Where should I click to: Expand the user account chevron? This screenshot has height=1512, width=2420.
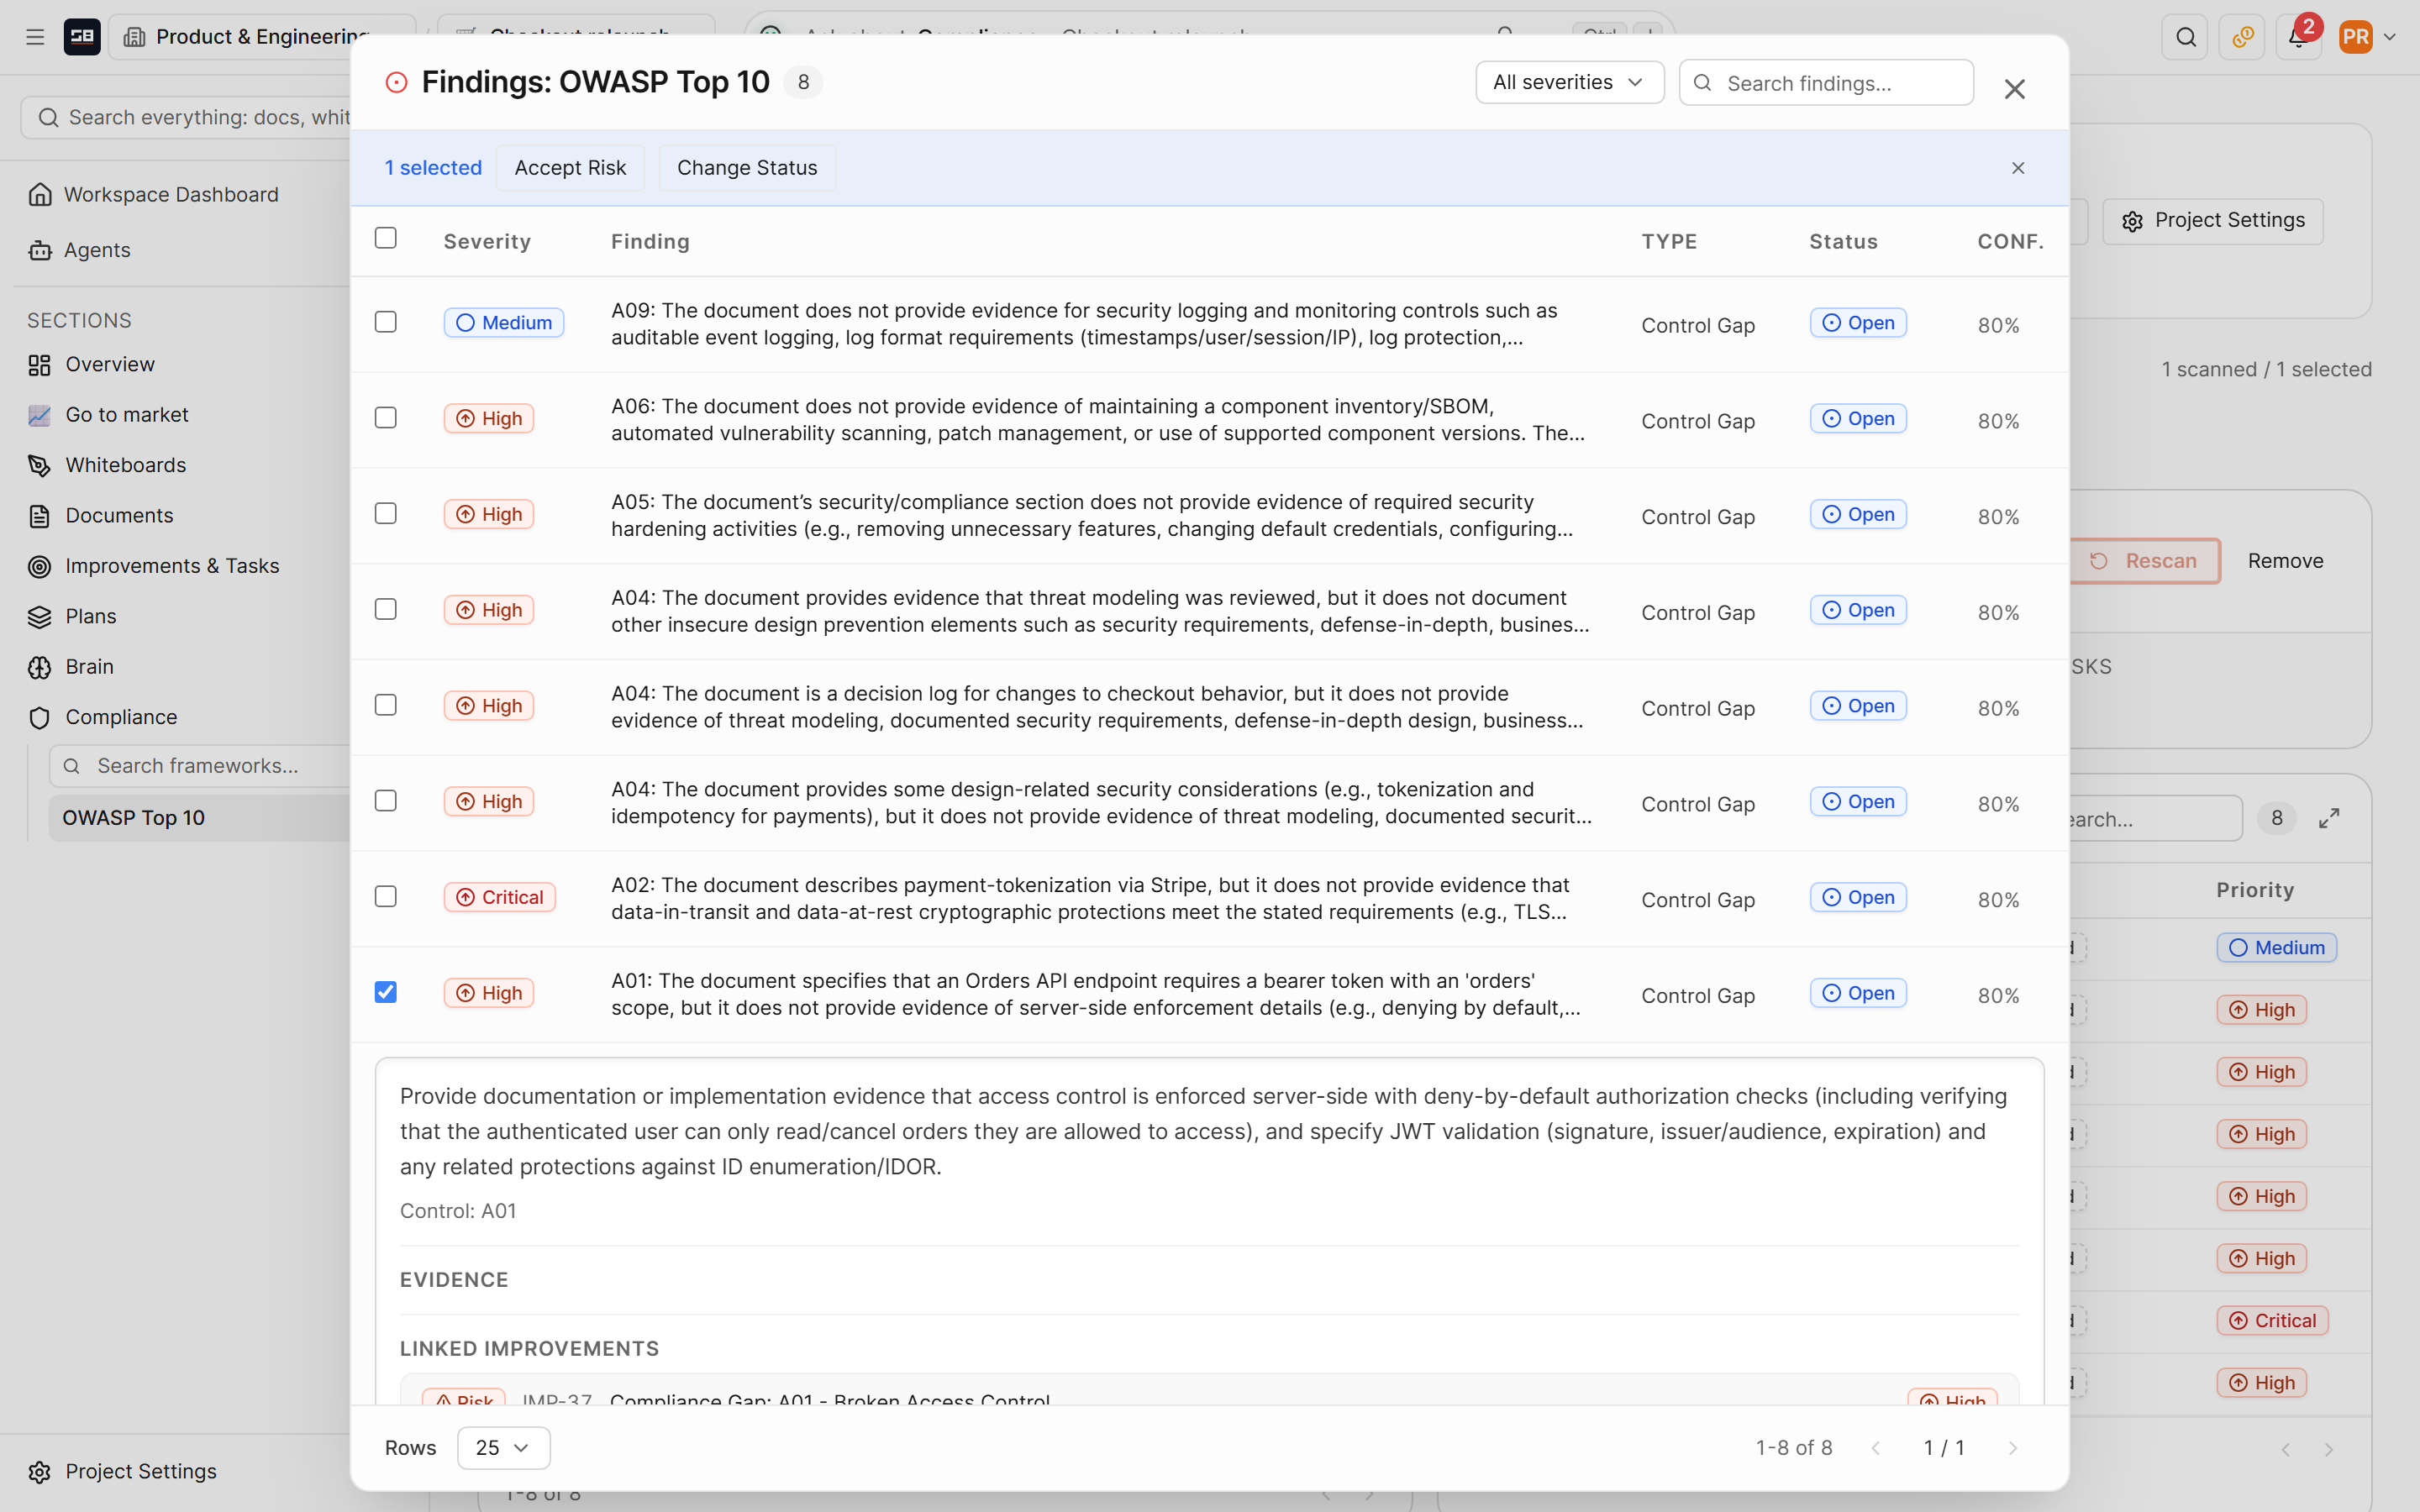click(x=2390, y=37)
